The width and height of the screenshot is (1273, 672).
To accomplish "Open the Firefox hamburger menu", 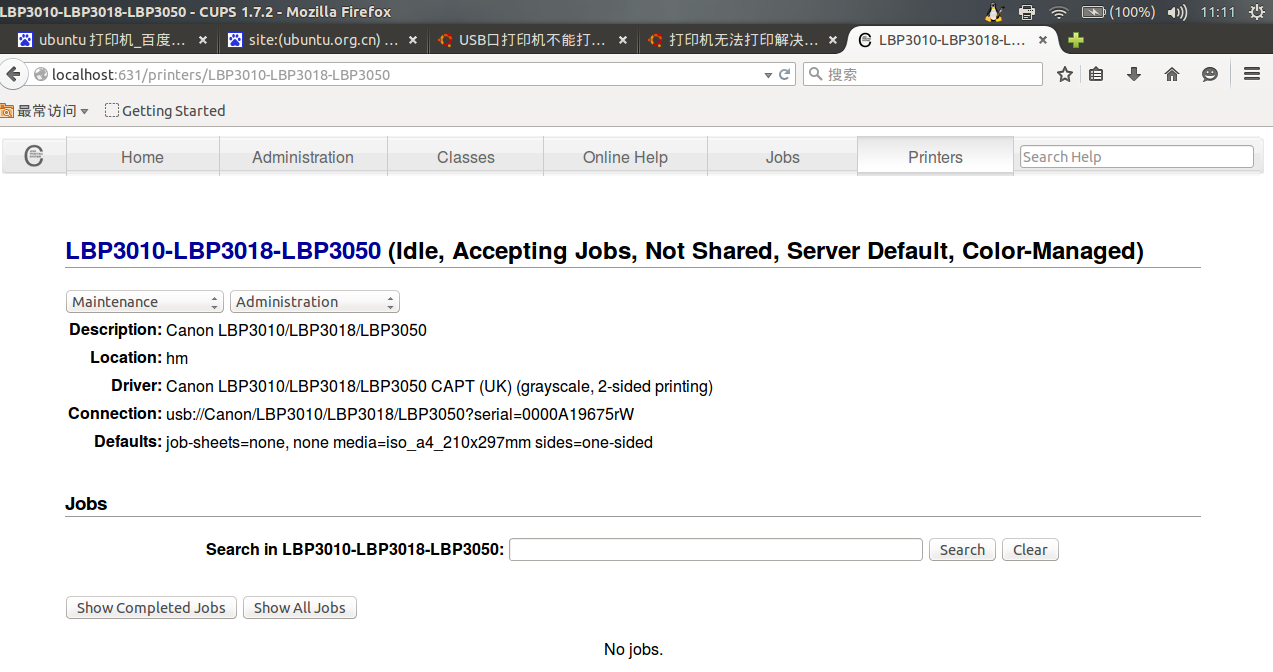I will pyautogui.click(x=1251, y=74).
